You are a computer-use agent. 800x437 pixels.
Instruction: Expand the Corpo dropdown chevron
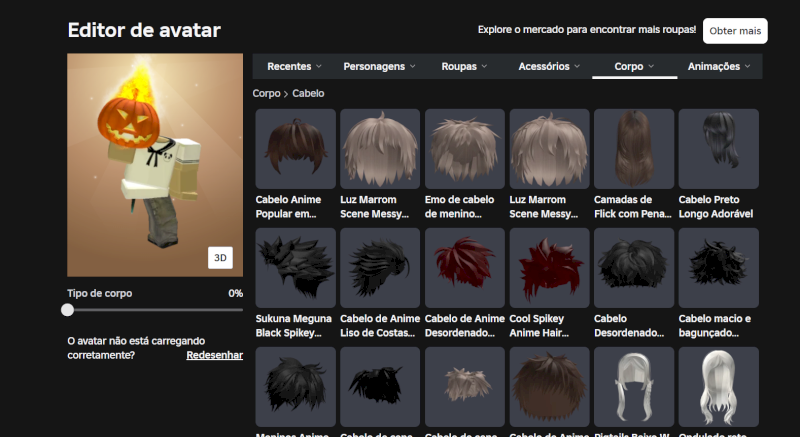(x=651, y=66)
